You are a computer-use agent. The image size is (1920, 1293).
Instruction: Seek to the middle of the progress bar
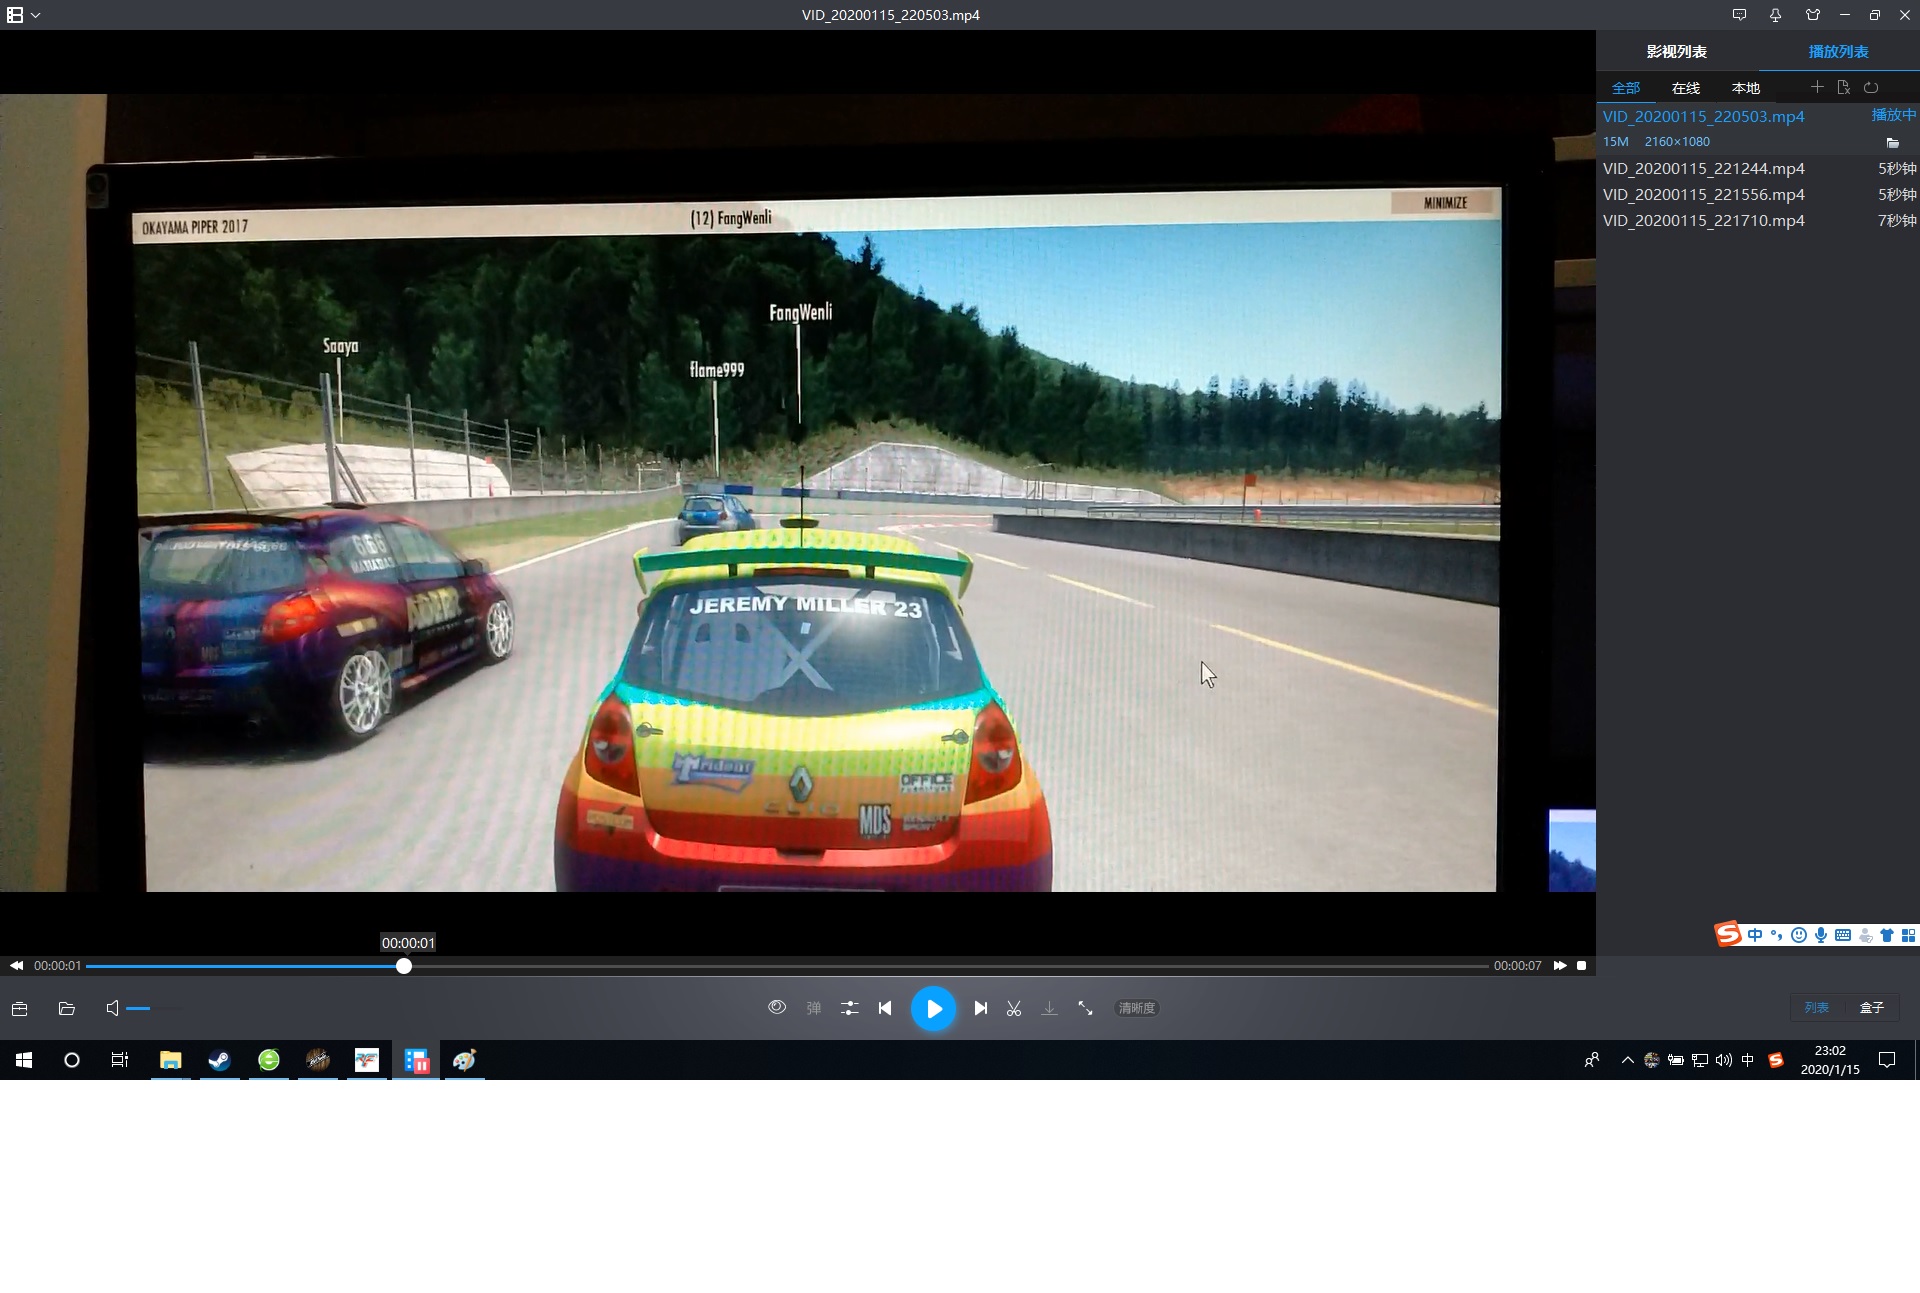(787, 966)
